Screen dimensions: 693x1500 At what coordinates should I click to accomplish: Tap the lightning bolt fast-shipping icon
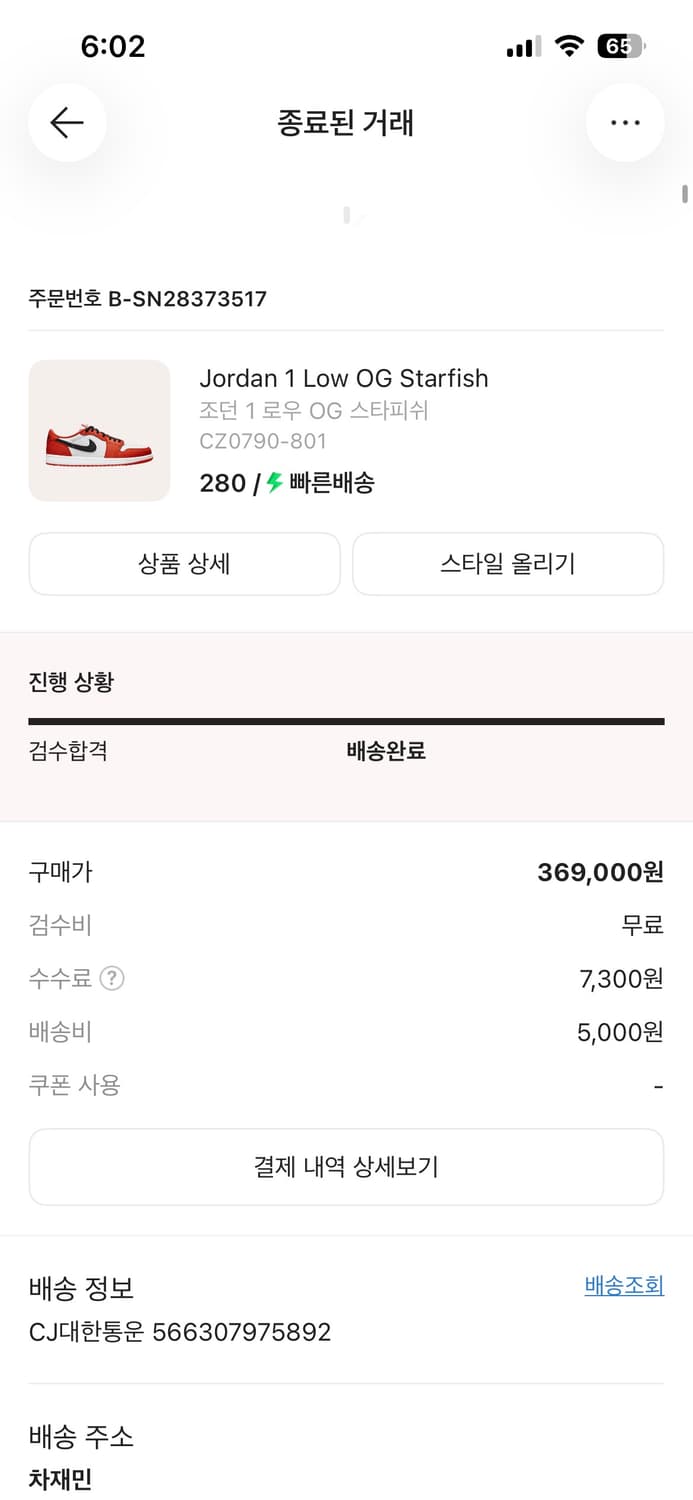click(x=273, y=483)
